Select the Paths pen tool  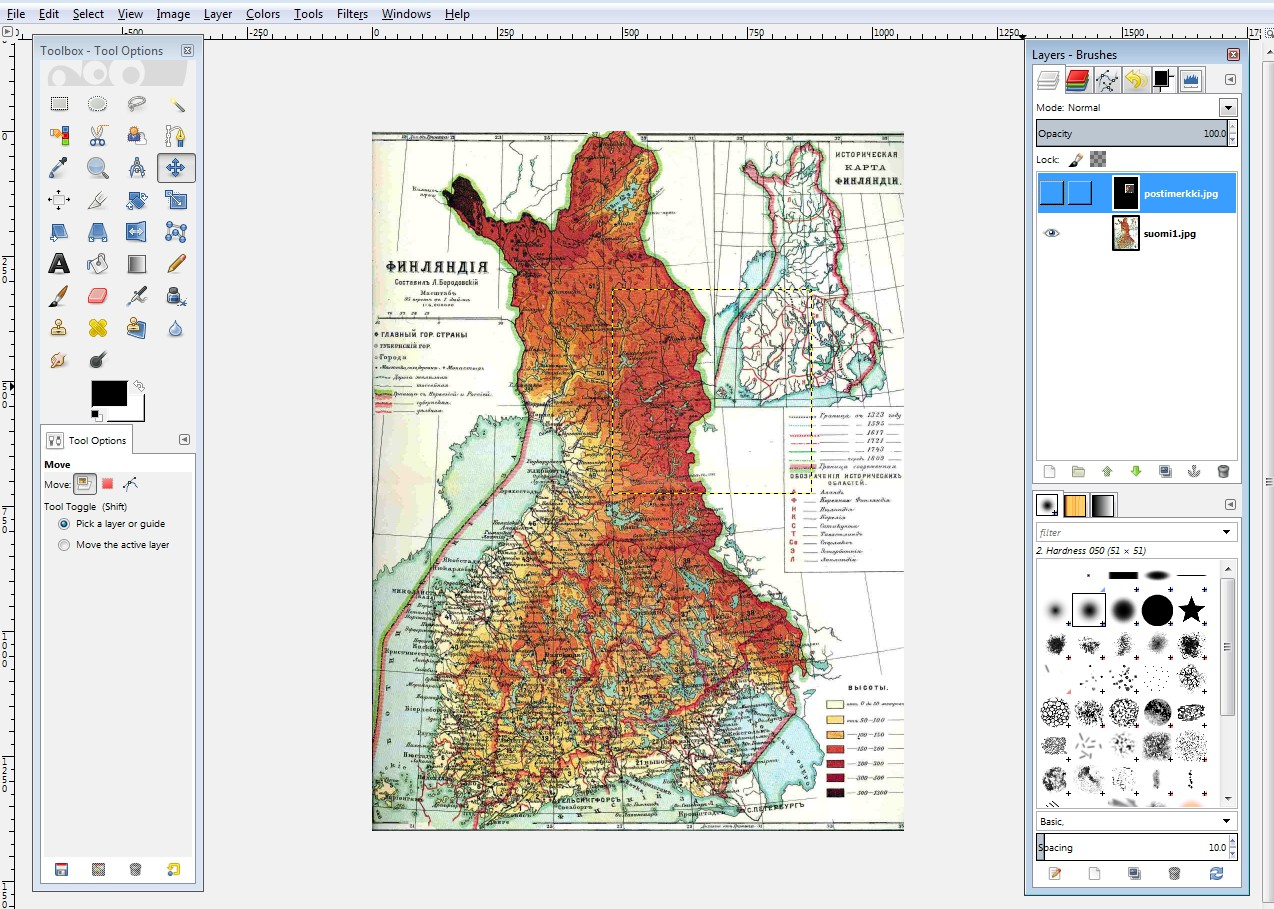coord(176,135)
